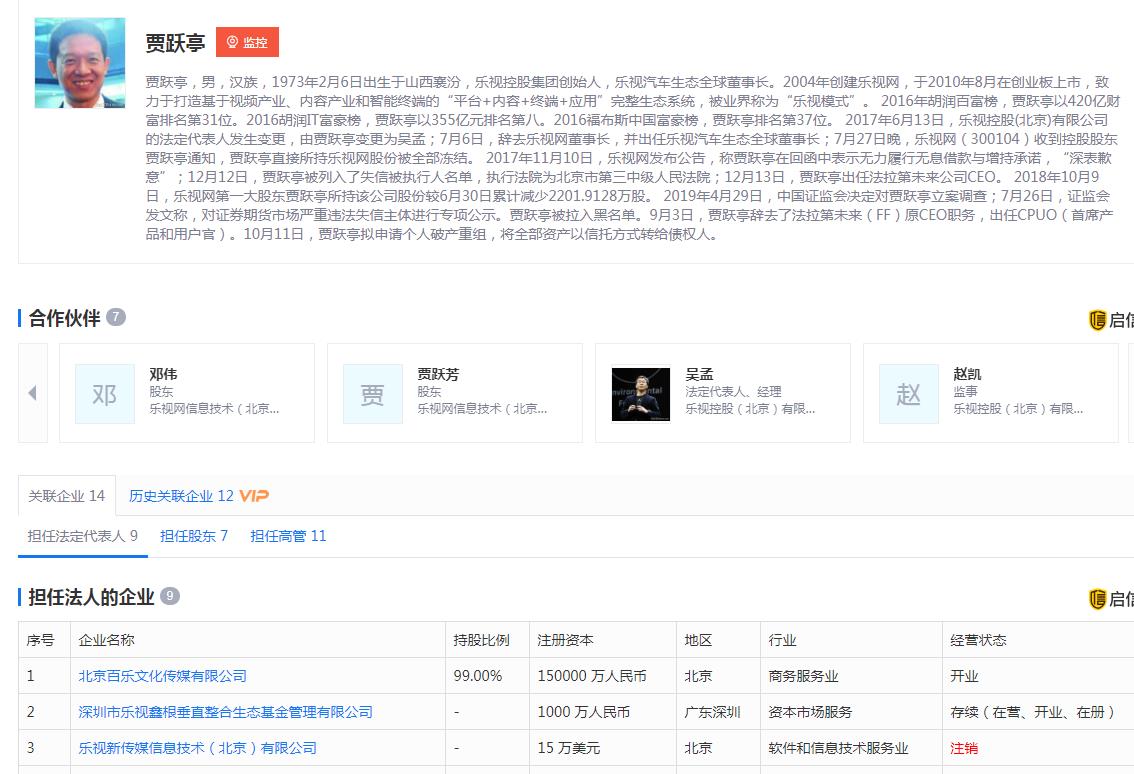Open partner card 邓伟
This screenshot has height=774, width=1134.
(187, 393)
